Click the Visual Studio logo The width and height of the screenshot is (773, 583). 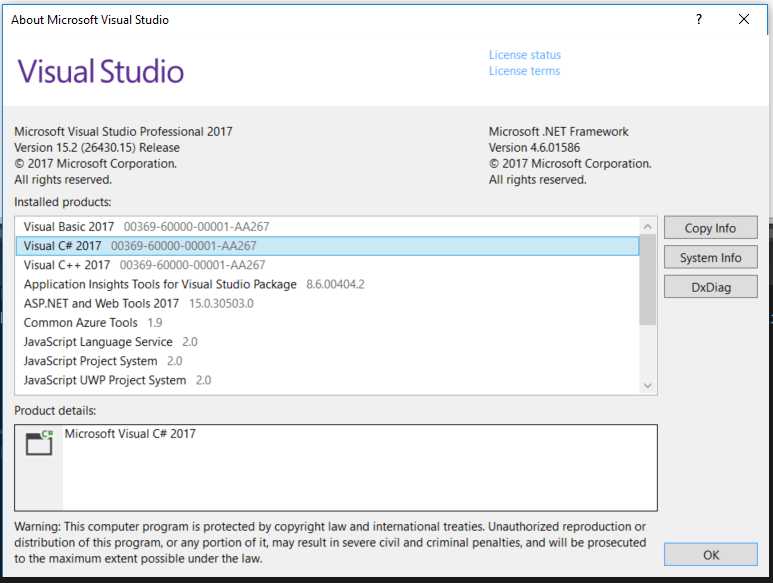click(101, 71)
